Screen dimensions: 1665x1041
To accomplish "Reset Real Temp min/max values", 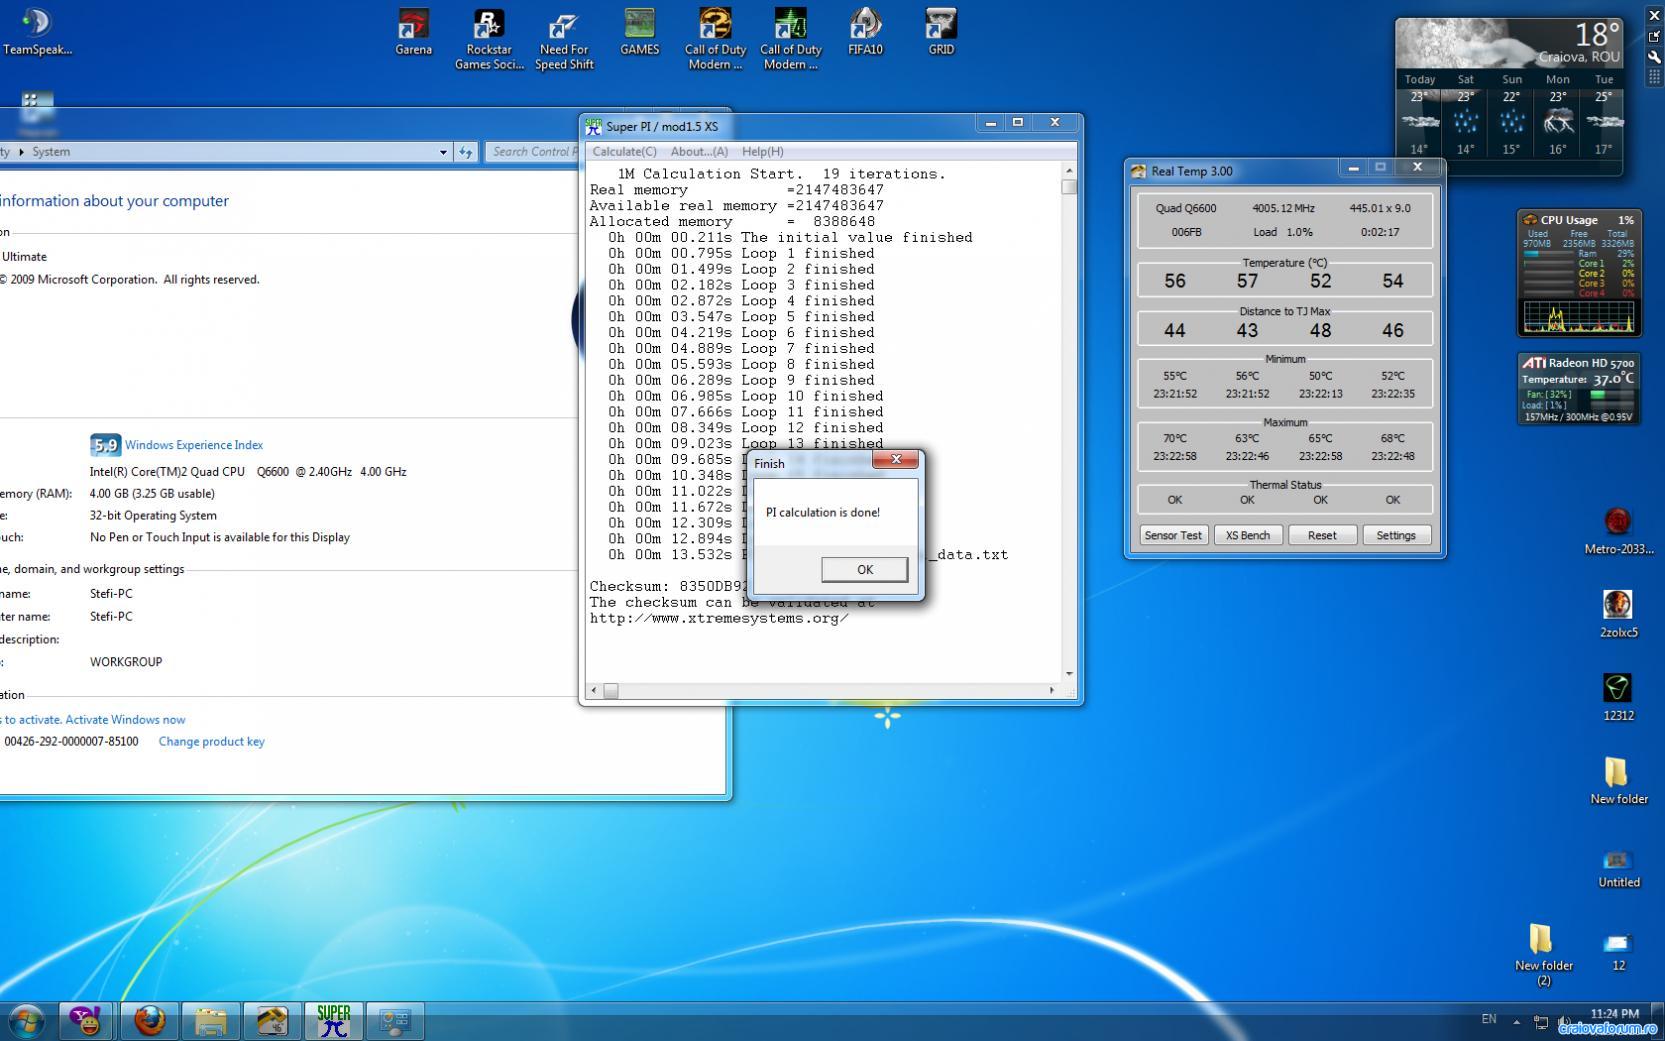I will coord(1322,535).
